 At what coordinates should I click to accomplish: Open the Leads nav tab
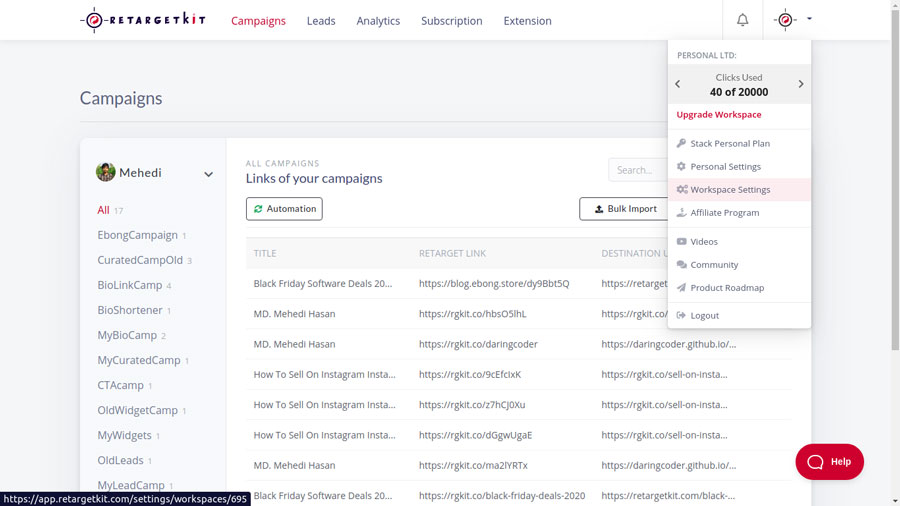tap(321, 21)
